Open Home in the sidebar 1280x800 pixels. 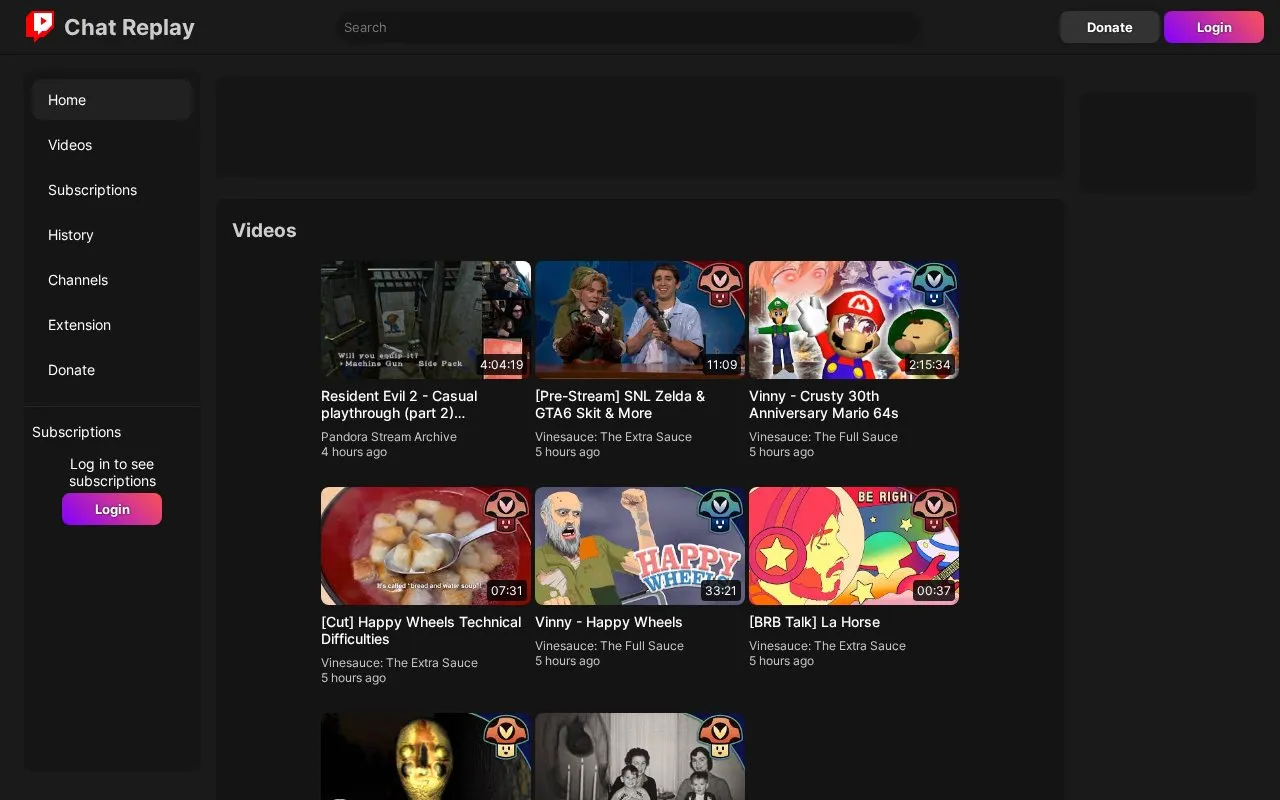pyautogui.click(x=112, y=100)
